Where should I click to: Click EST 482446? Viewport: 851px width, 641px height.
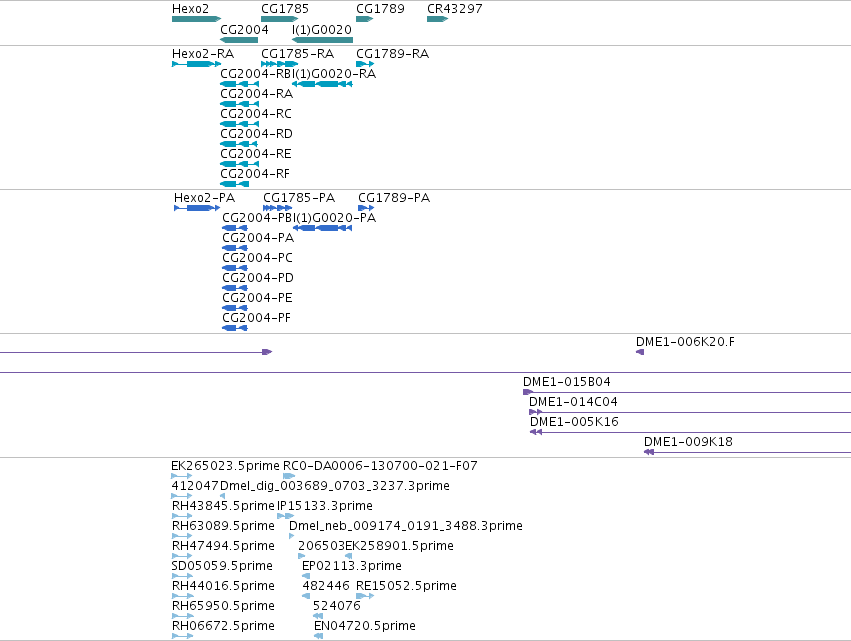(306, 596)
